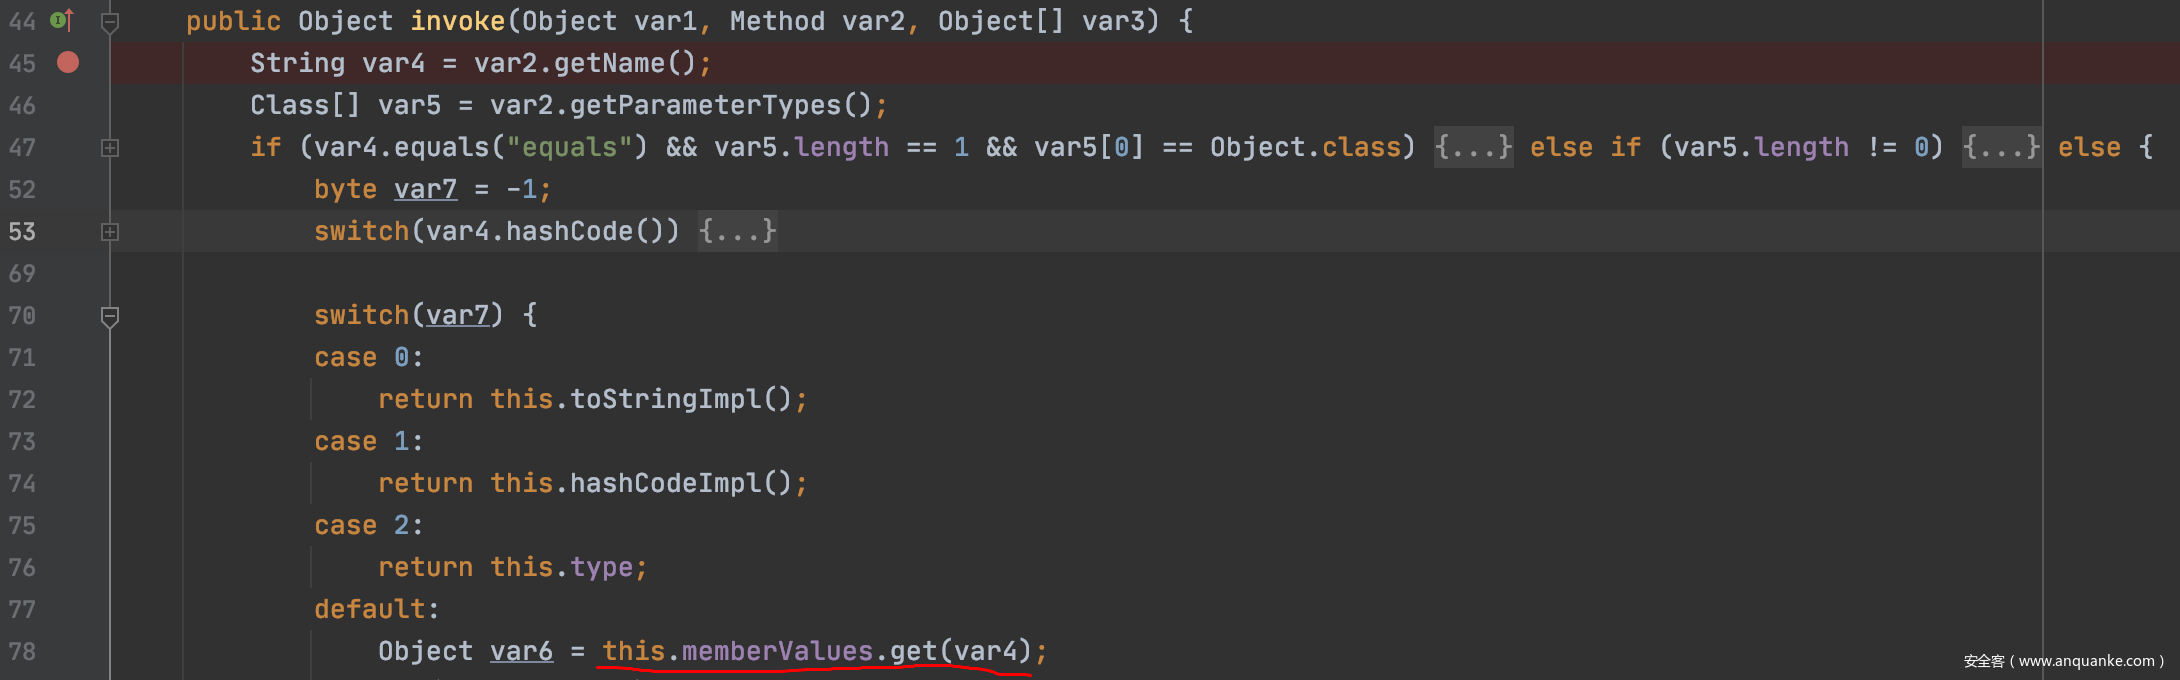Screen dimensions: 2180x680
Task: Remove the breakpoint on line 45
Action: 68,63
